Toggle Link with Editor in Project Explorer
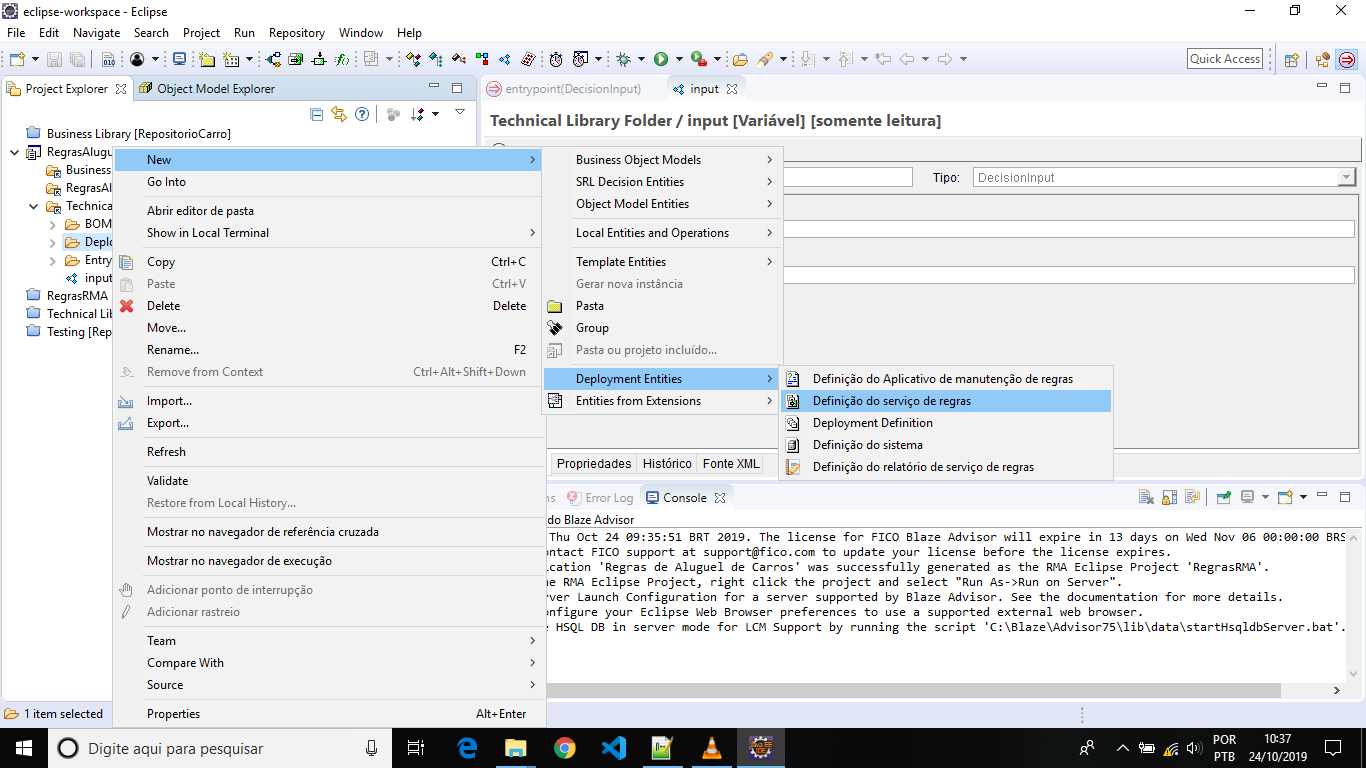 (339, 114)
